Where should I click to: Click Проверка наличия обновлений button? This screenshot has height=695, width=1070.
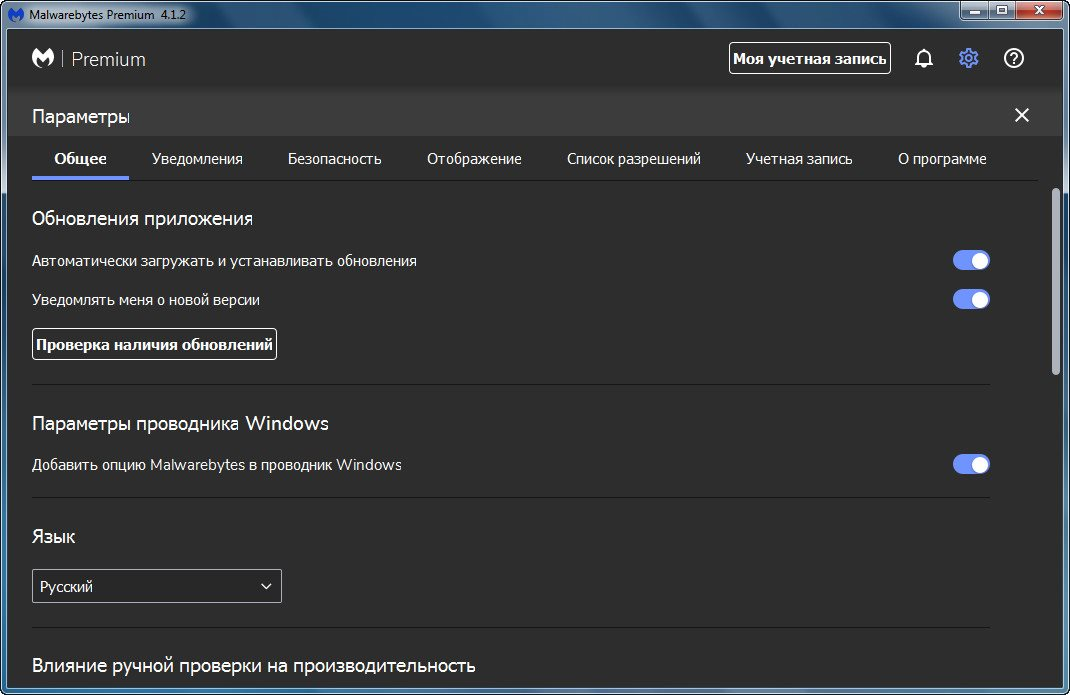pyautogui.click(x=154, y=344)
